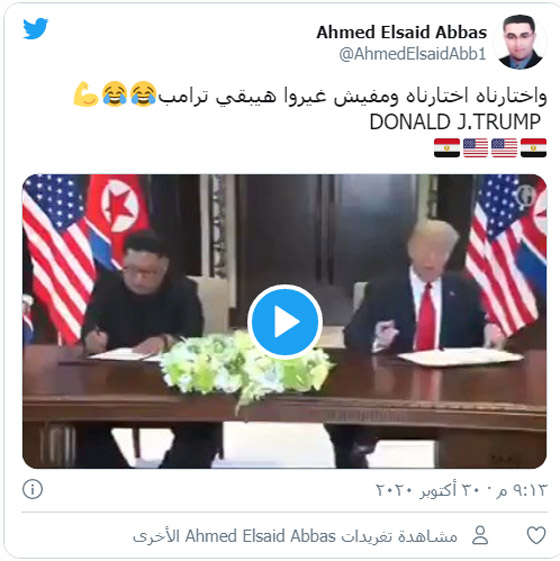This screenshot has height=561, width=560.
Task: Play the embedded video
Action: (284, 322)
